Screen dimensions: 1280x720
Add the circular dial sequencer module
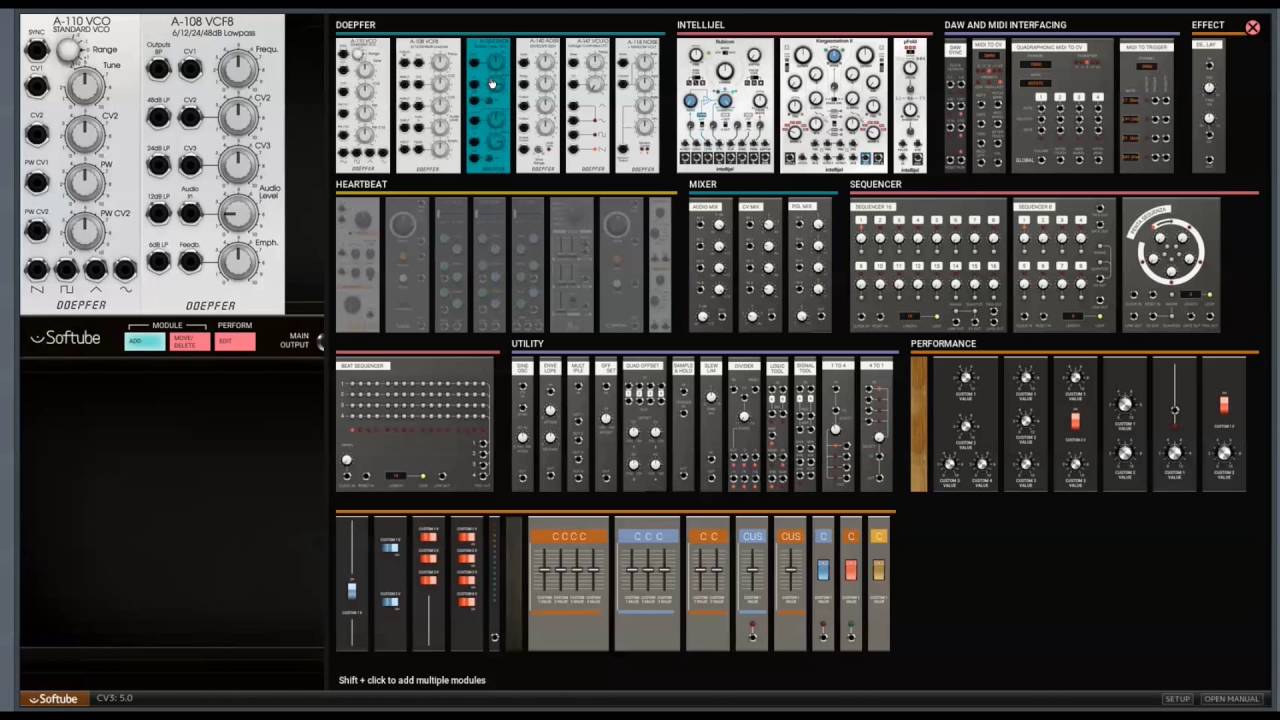1170,265
